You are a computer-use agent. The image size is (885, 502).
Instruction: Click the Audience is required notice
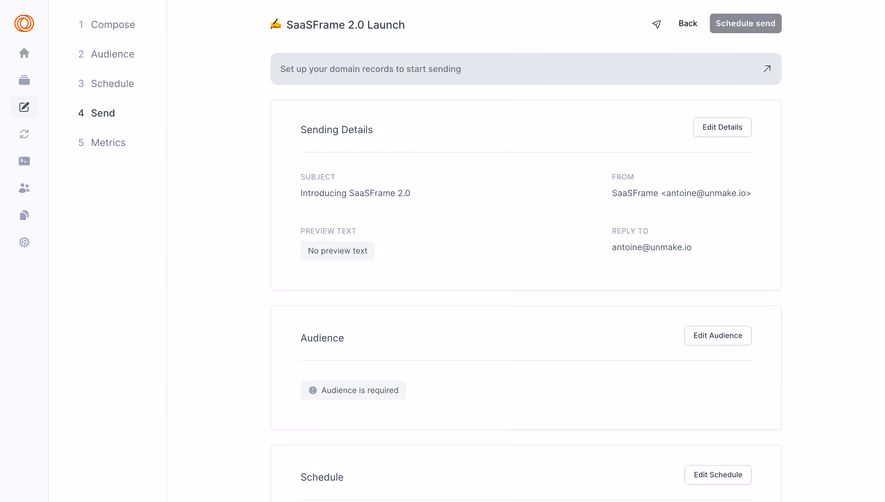[353, 390]
